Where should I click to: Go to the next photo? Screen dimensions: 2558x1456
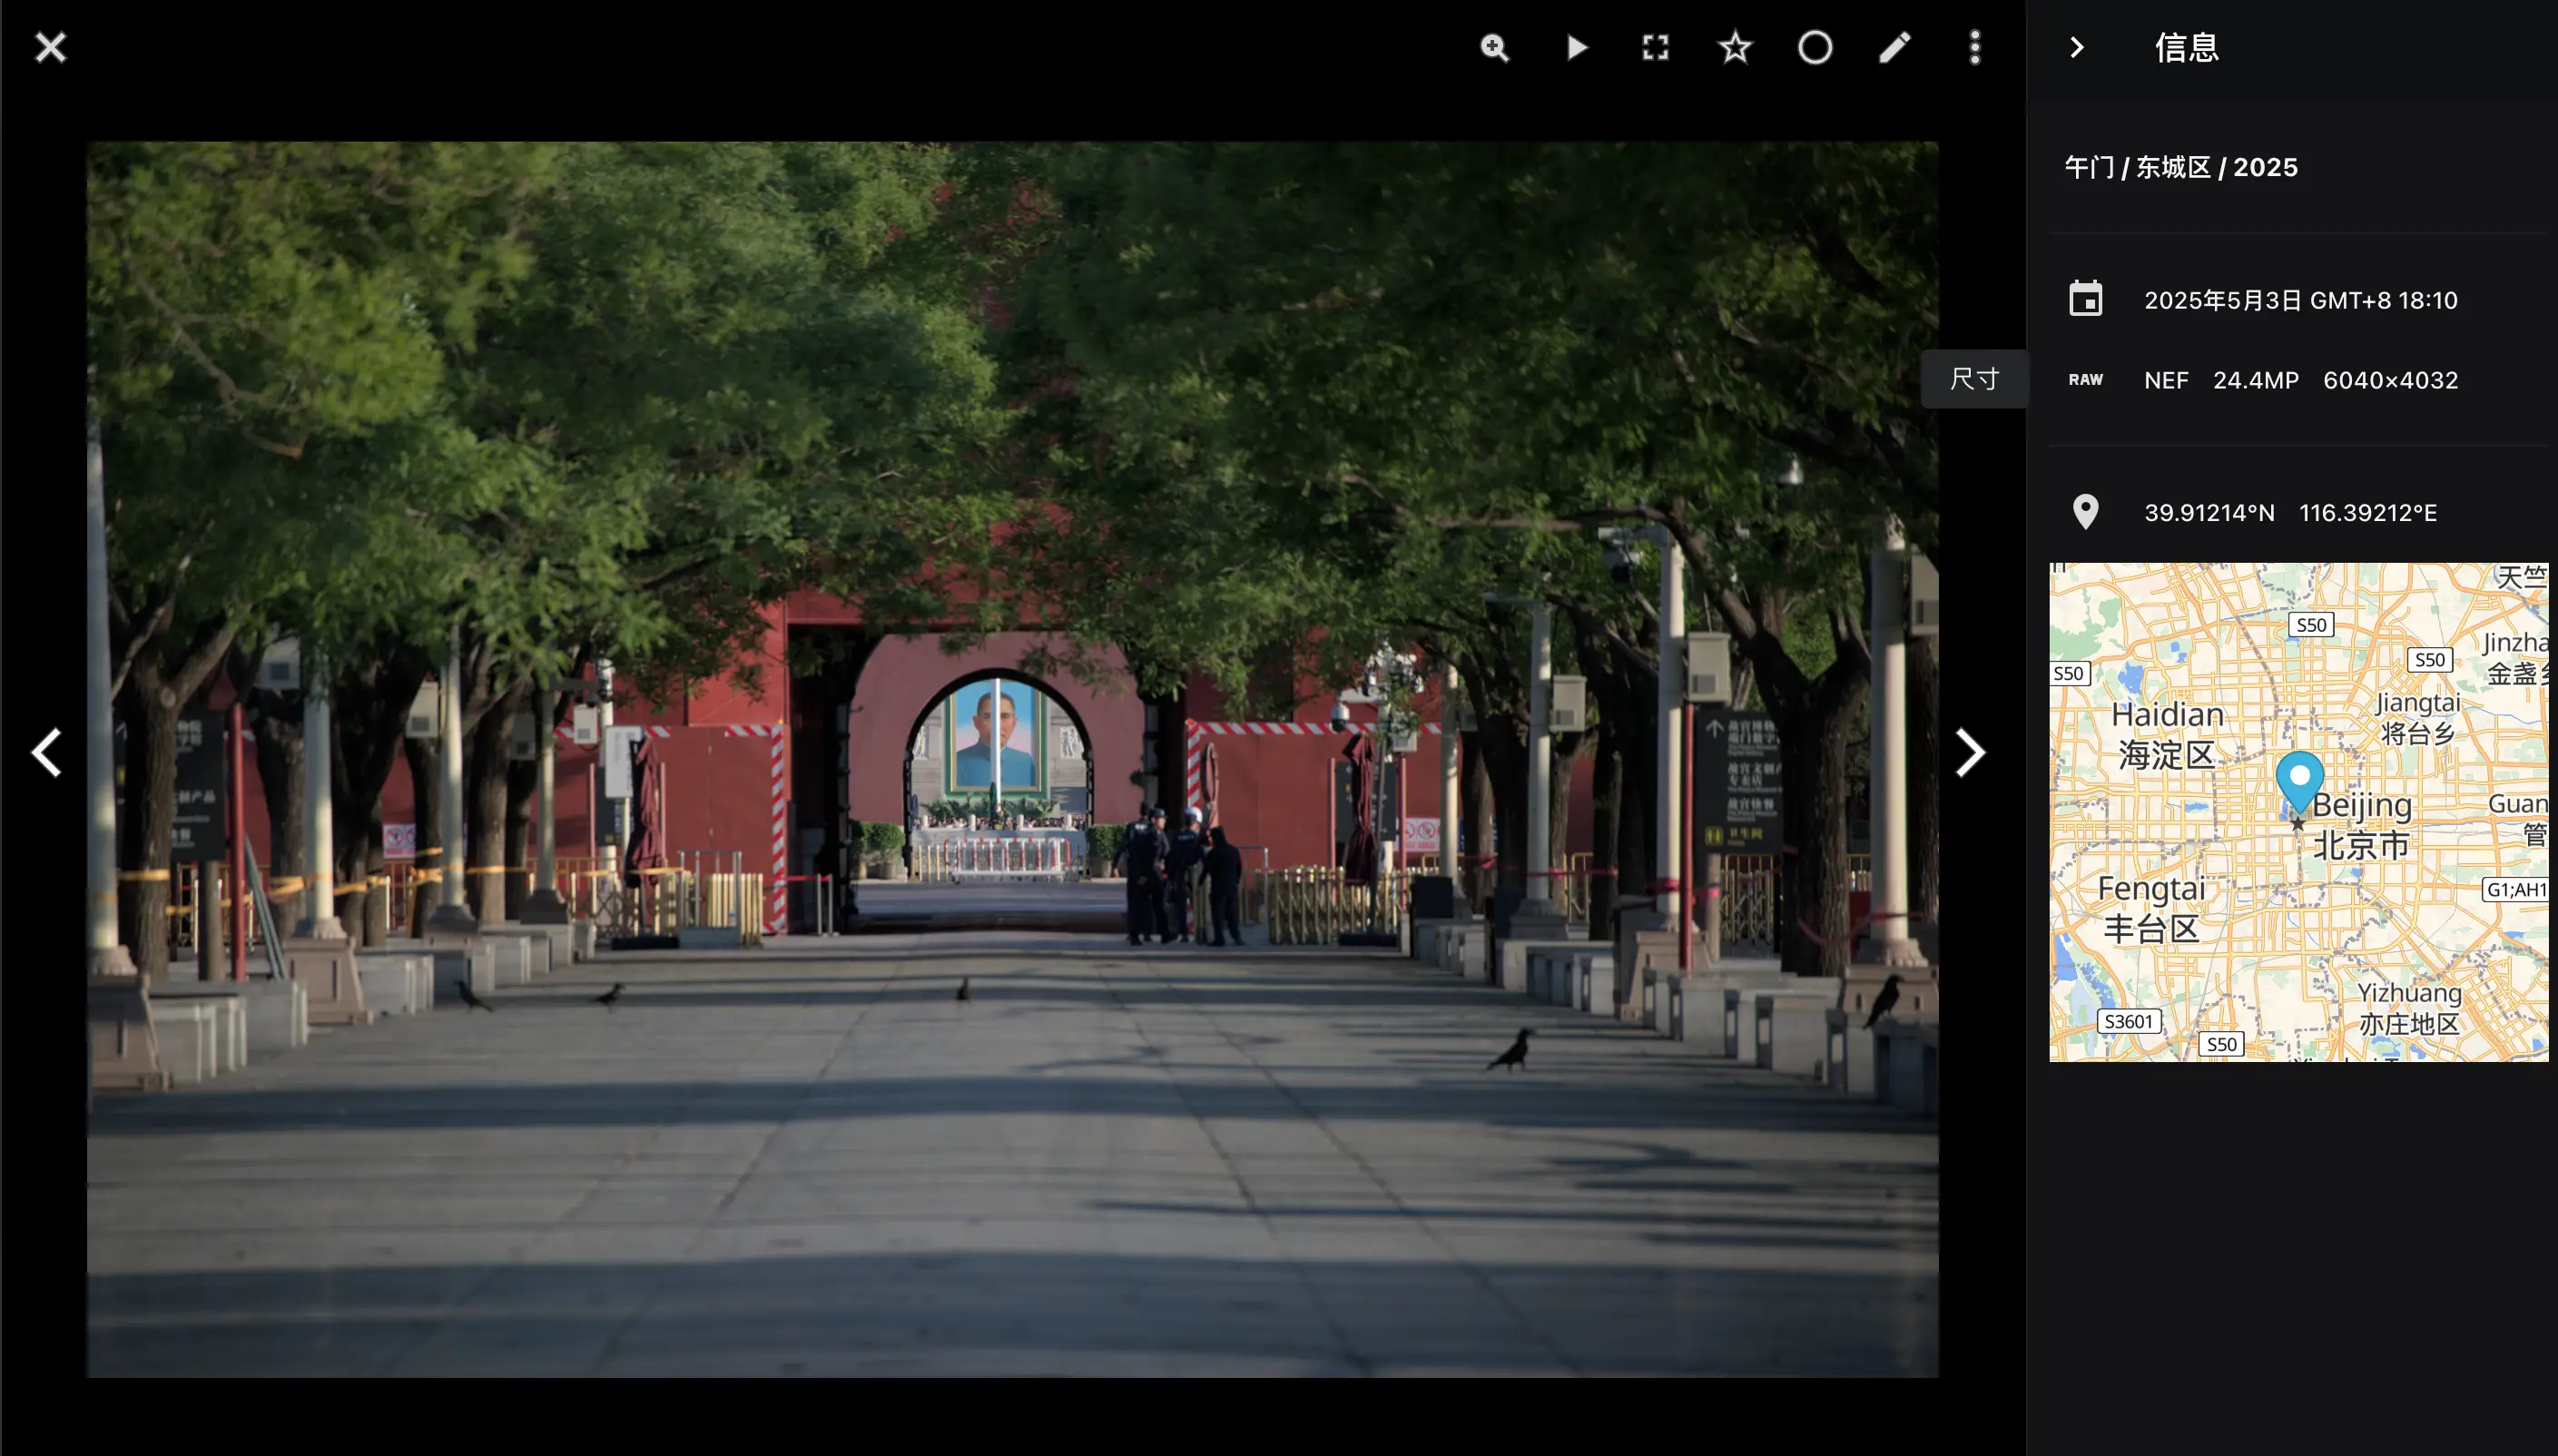[1969, 752]
